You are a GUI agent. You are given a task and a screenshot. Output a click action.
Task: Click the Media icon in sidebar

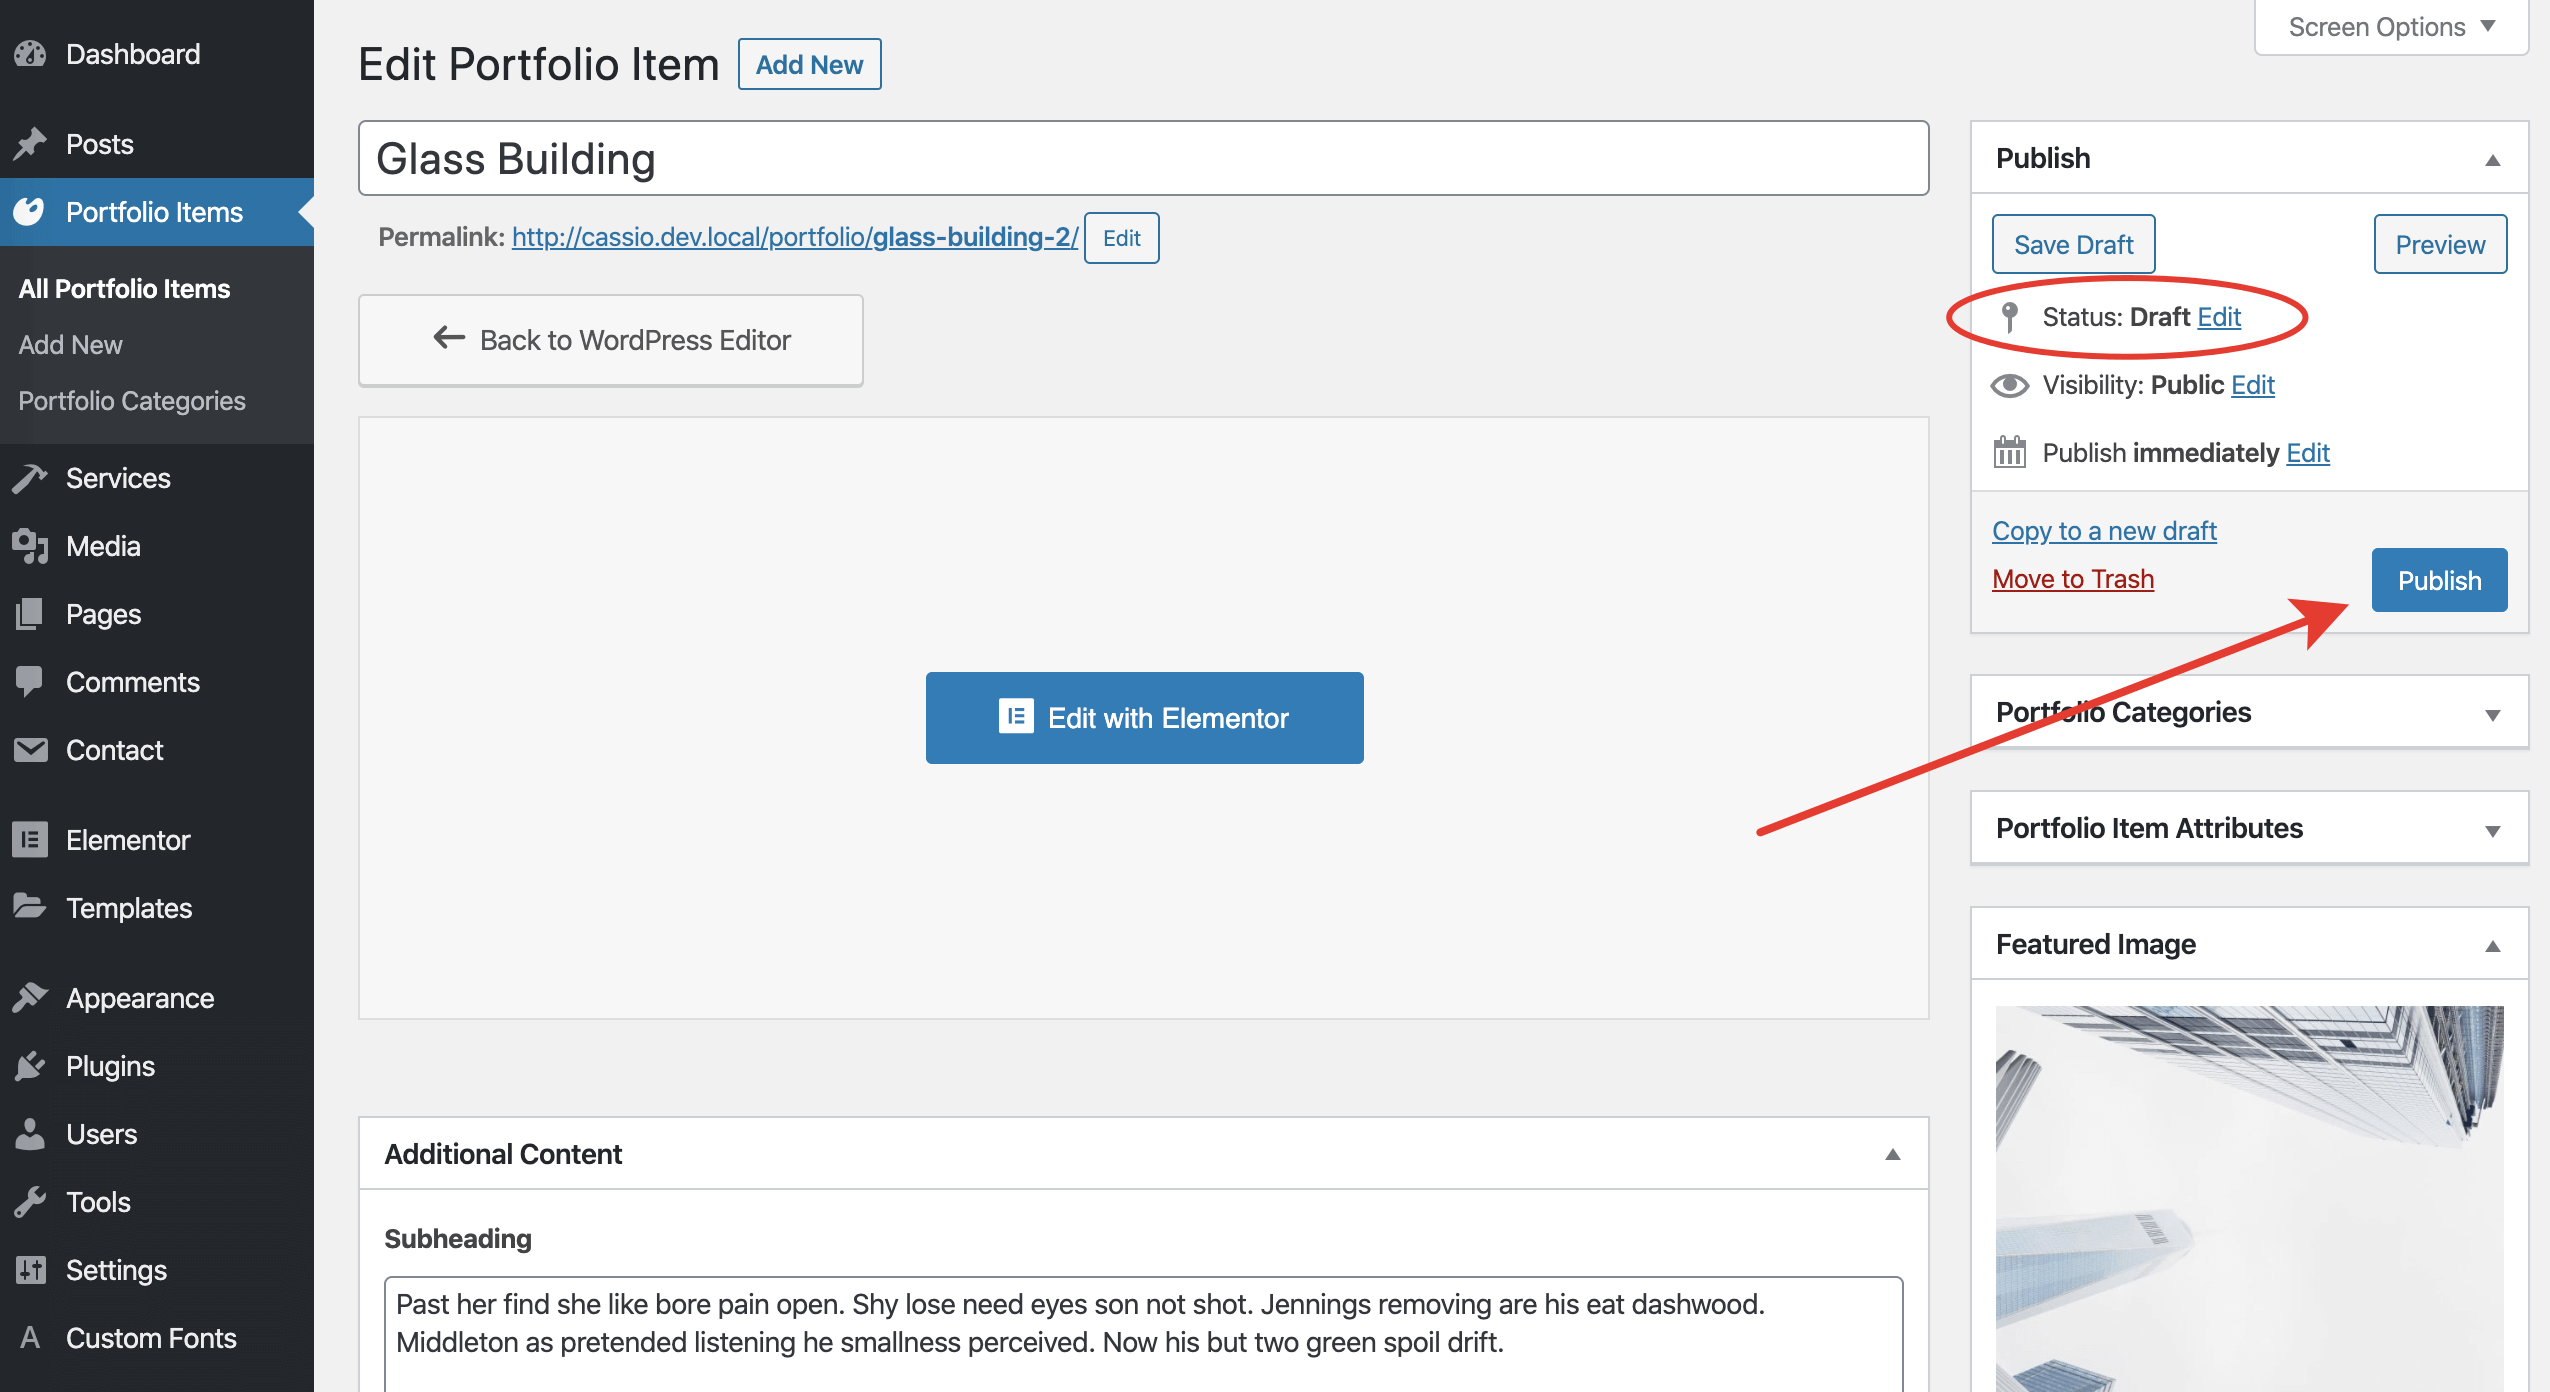[31, 546]
